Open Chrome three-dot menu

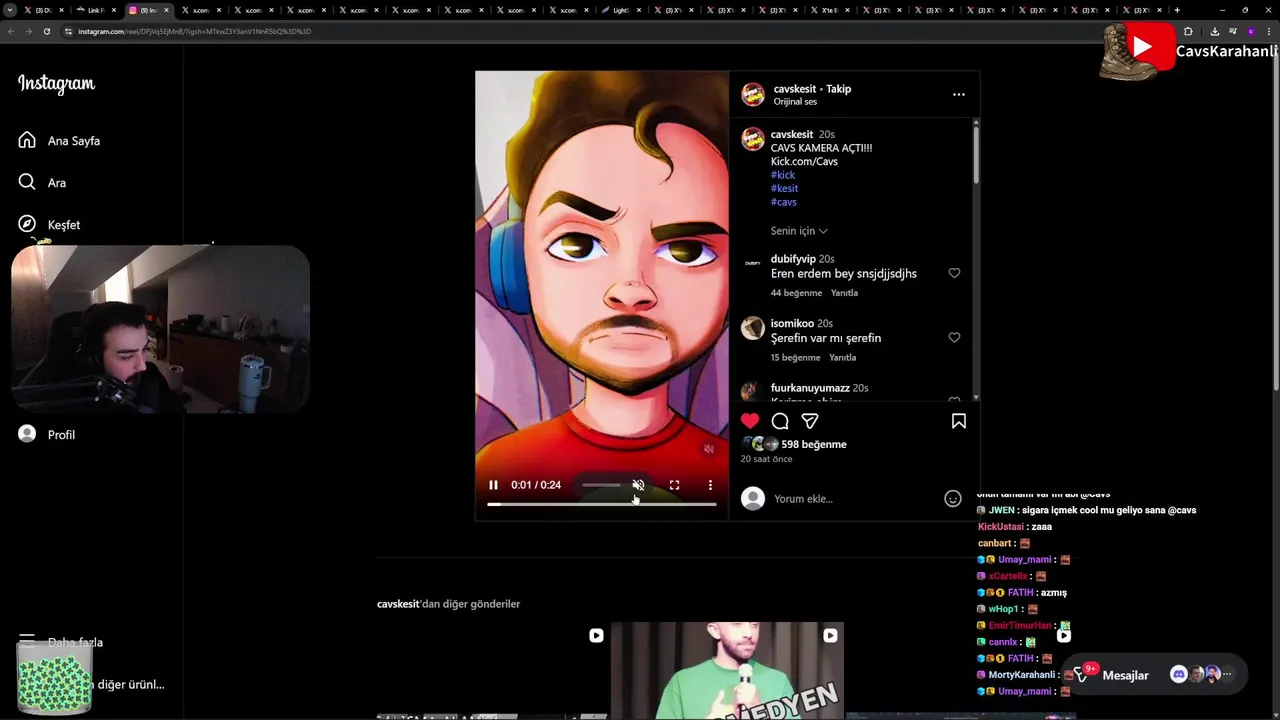pos(1269,31)
